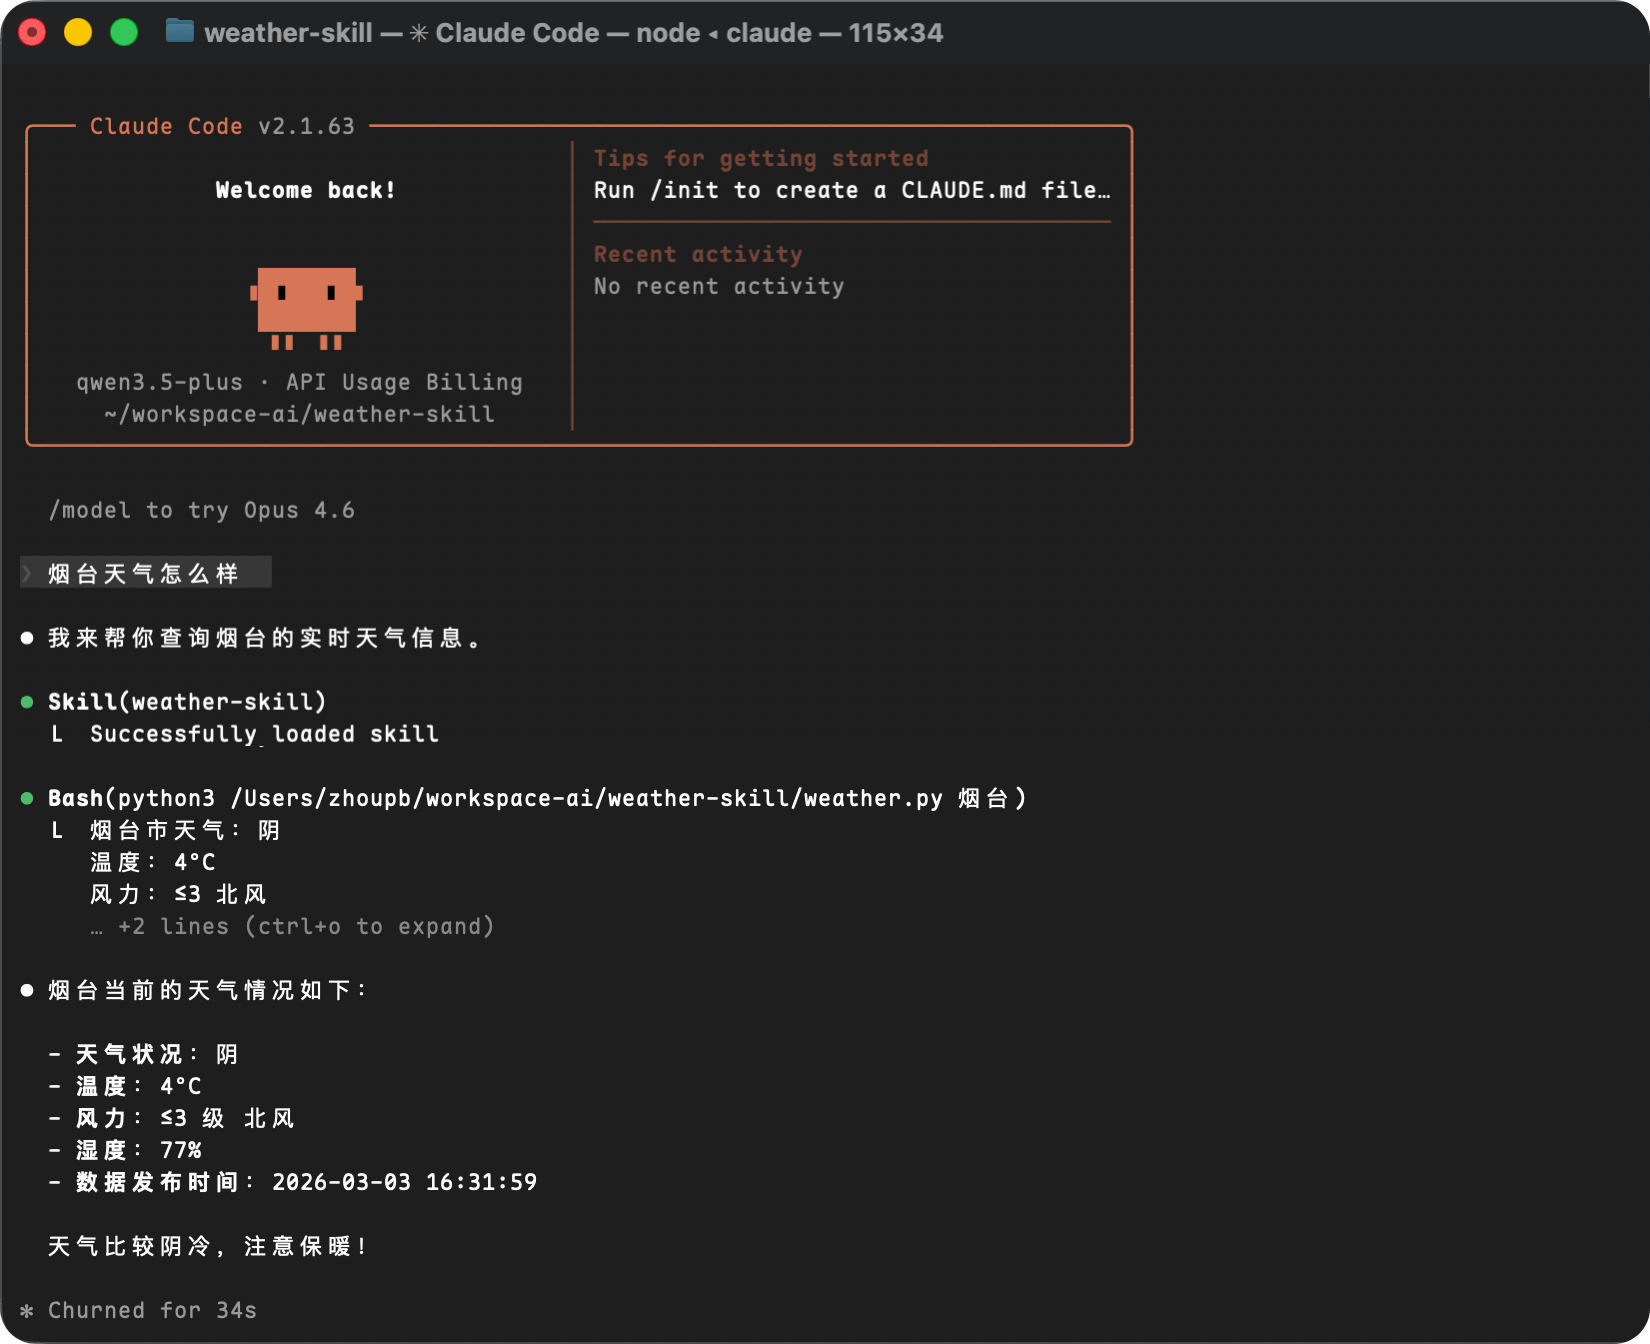Screen dimensions: 1650x1344
Task: Click the prompt chevron before 烟台天气怎么样
Action: pos(28,573)
